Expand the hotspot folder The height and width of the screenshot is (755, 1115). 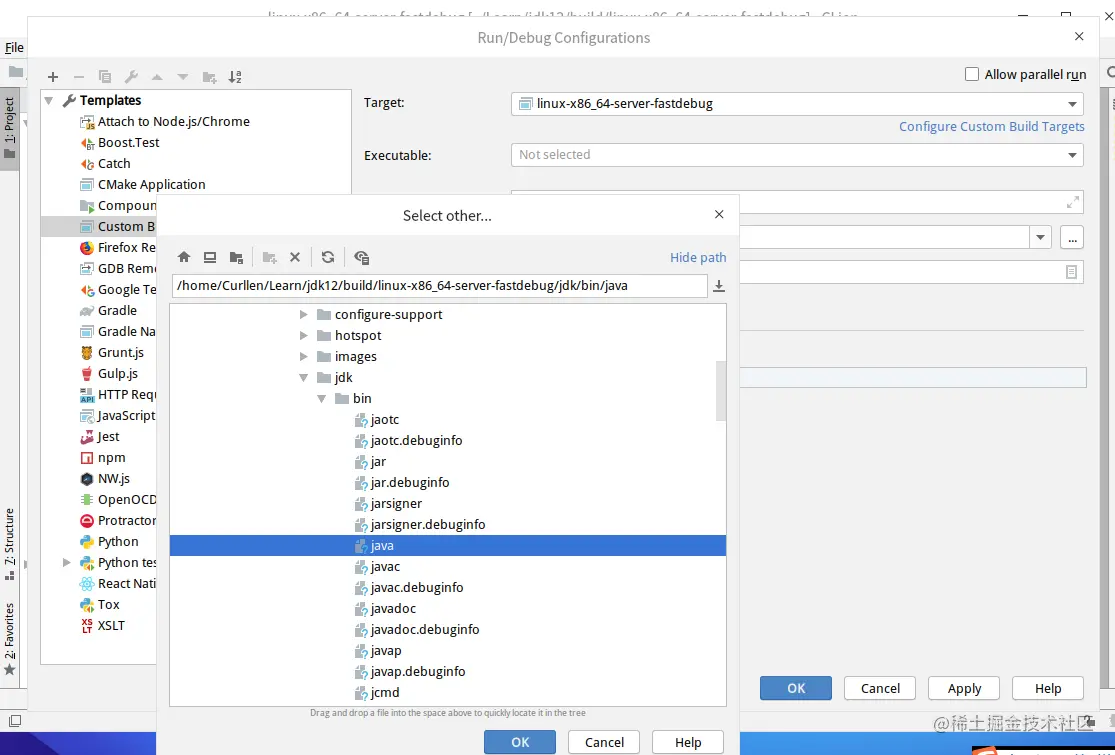tap(304, 336)
